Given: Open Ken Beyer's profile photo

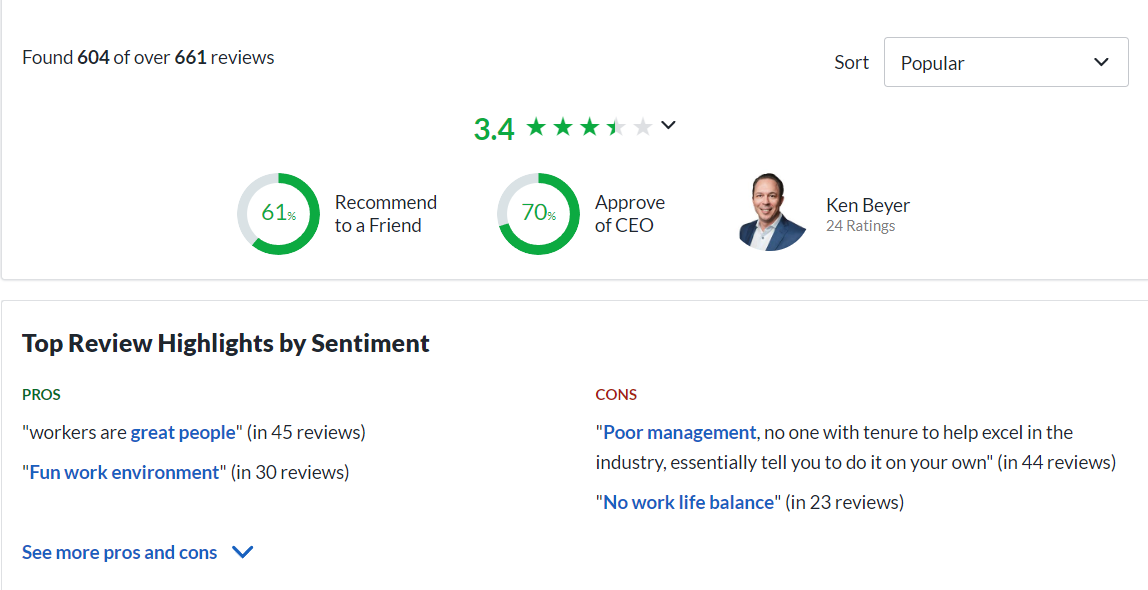Looking at the screenshot, I should click(772, 212).
